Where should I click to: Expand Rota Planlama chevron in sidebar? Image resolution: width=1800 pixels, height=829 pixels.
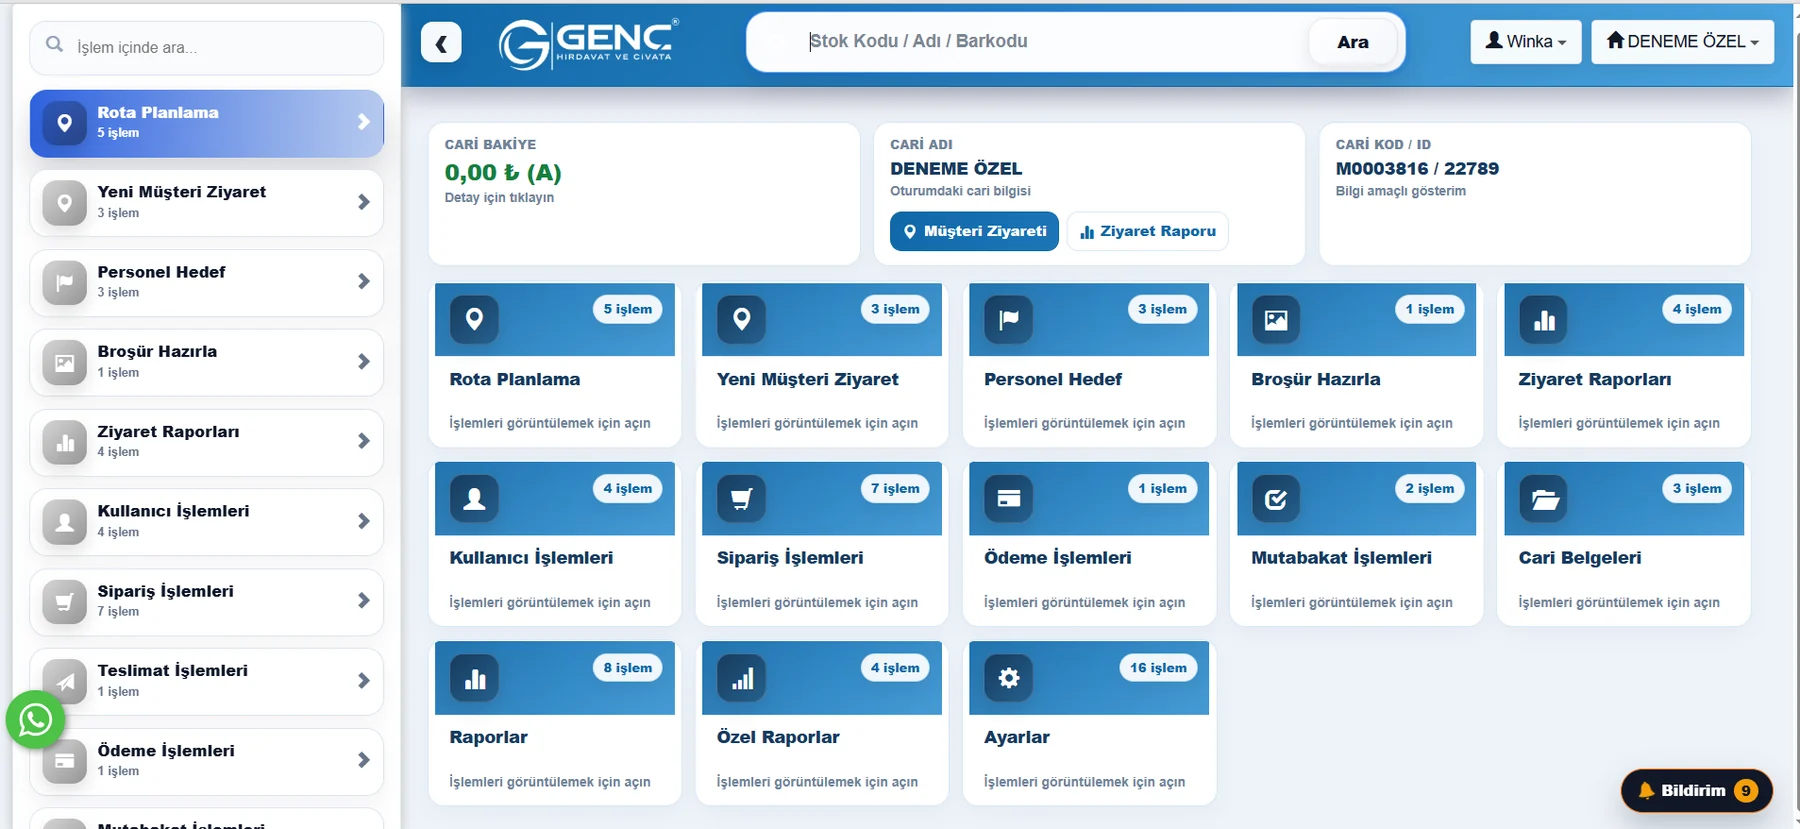[364, 122]
